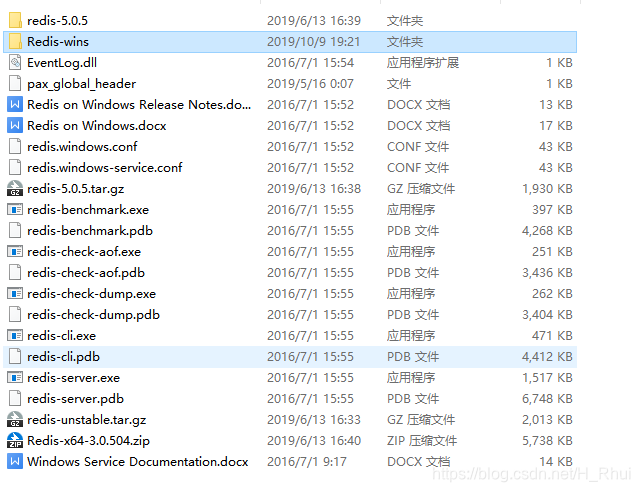Select the redis-unstable.tar.gz file name
Image resolution: width=640 pixels, height=492 pixels.
click(x=87, y=420)
